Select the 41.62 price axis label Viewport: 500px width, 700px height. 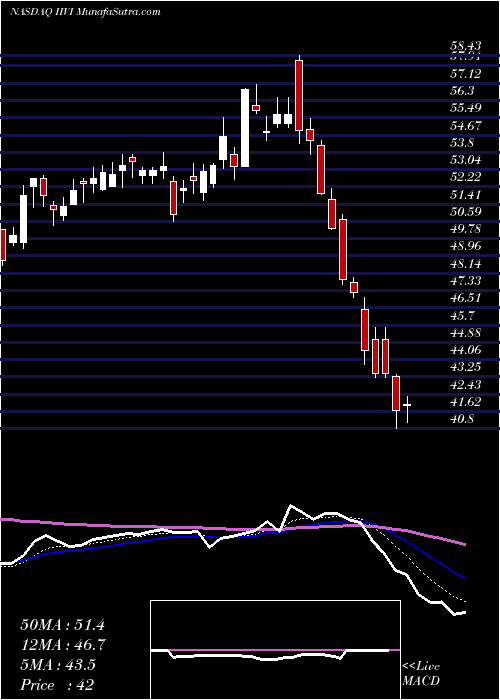point(465,401)
